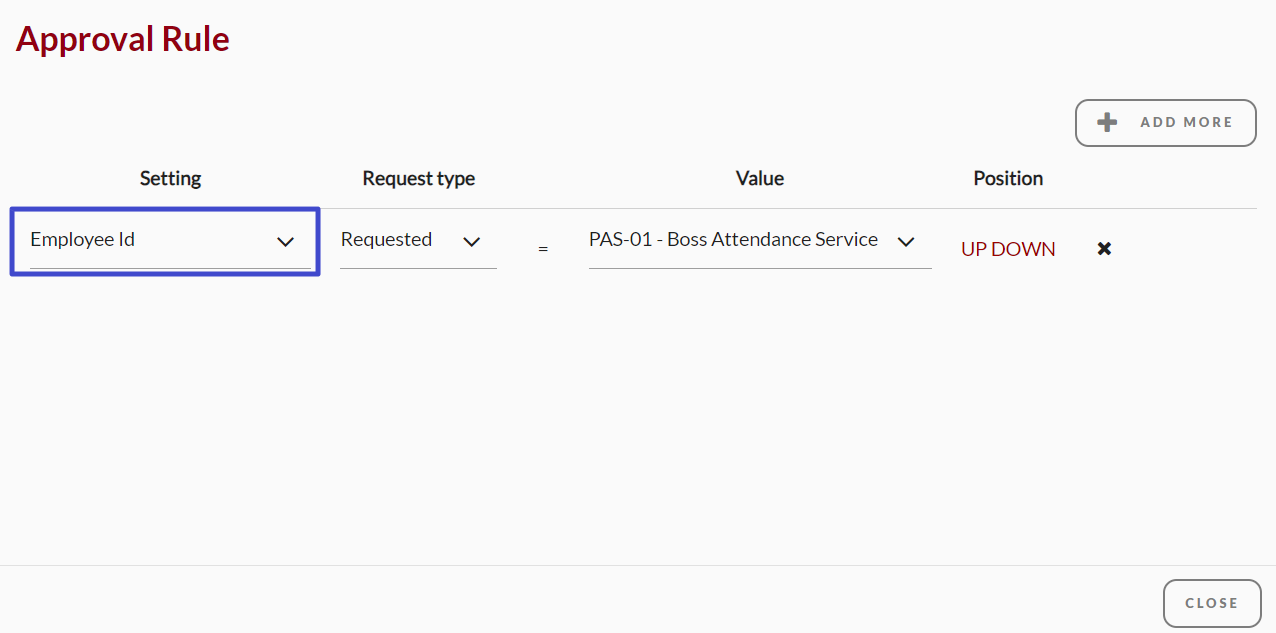Open the Request type dropdown showing Requested
The image size is (1276, 633).
click(418, 241)
